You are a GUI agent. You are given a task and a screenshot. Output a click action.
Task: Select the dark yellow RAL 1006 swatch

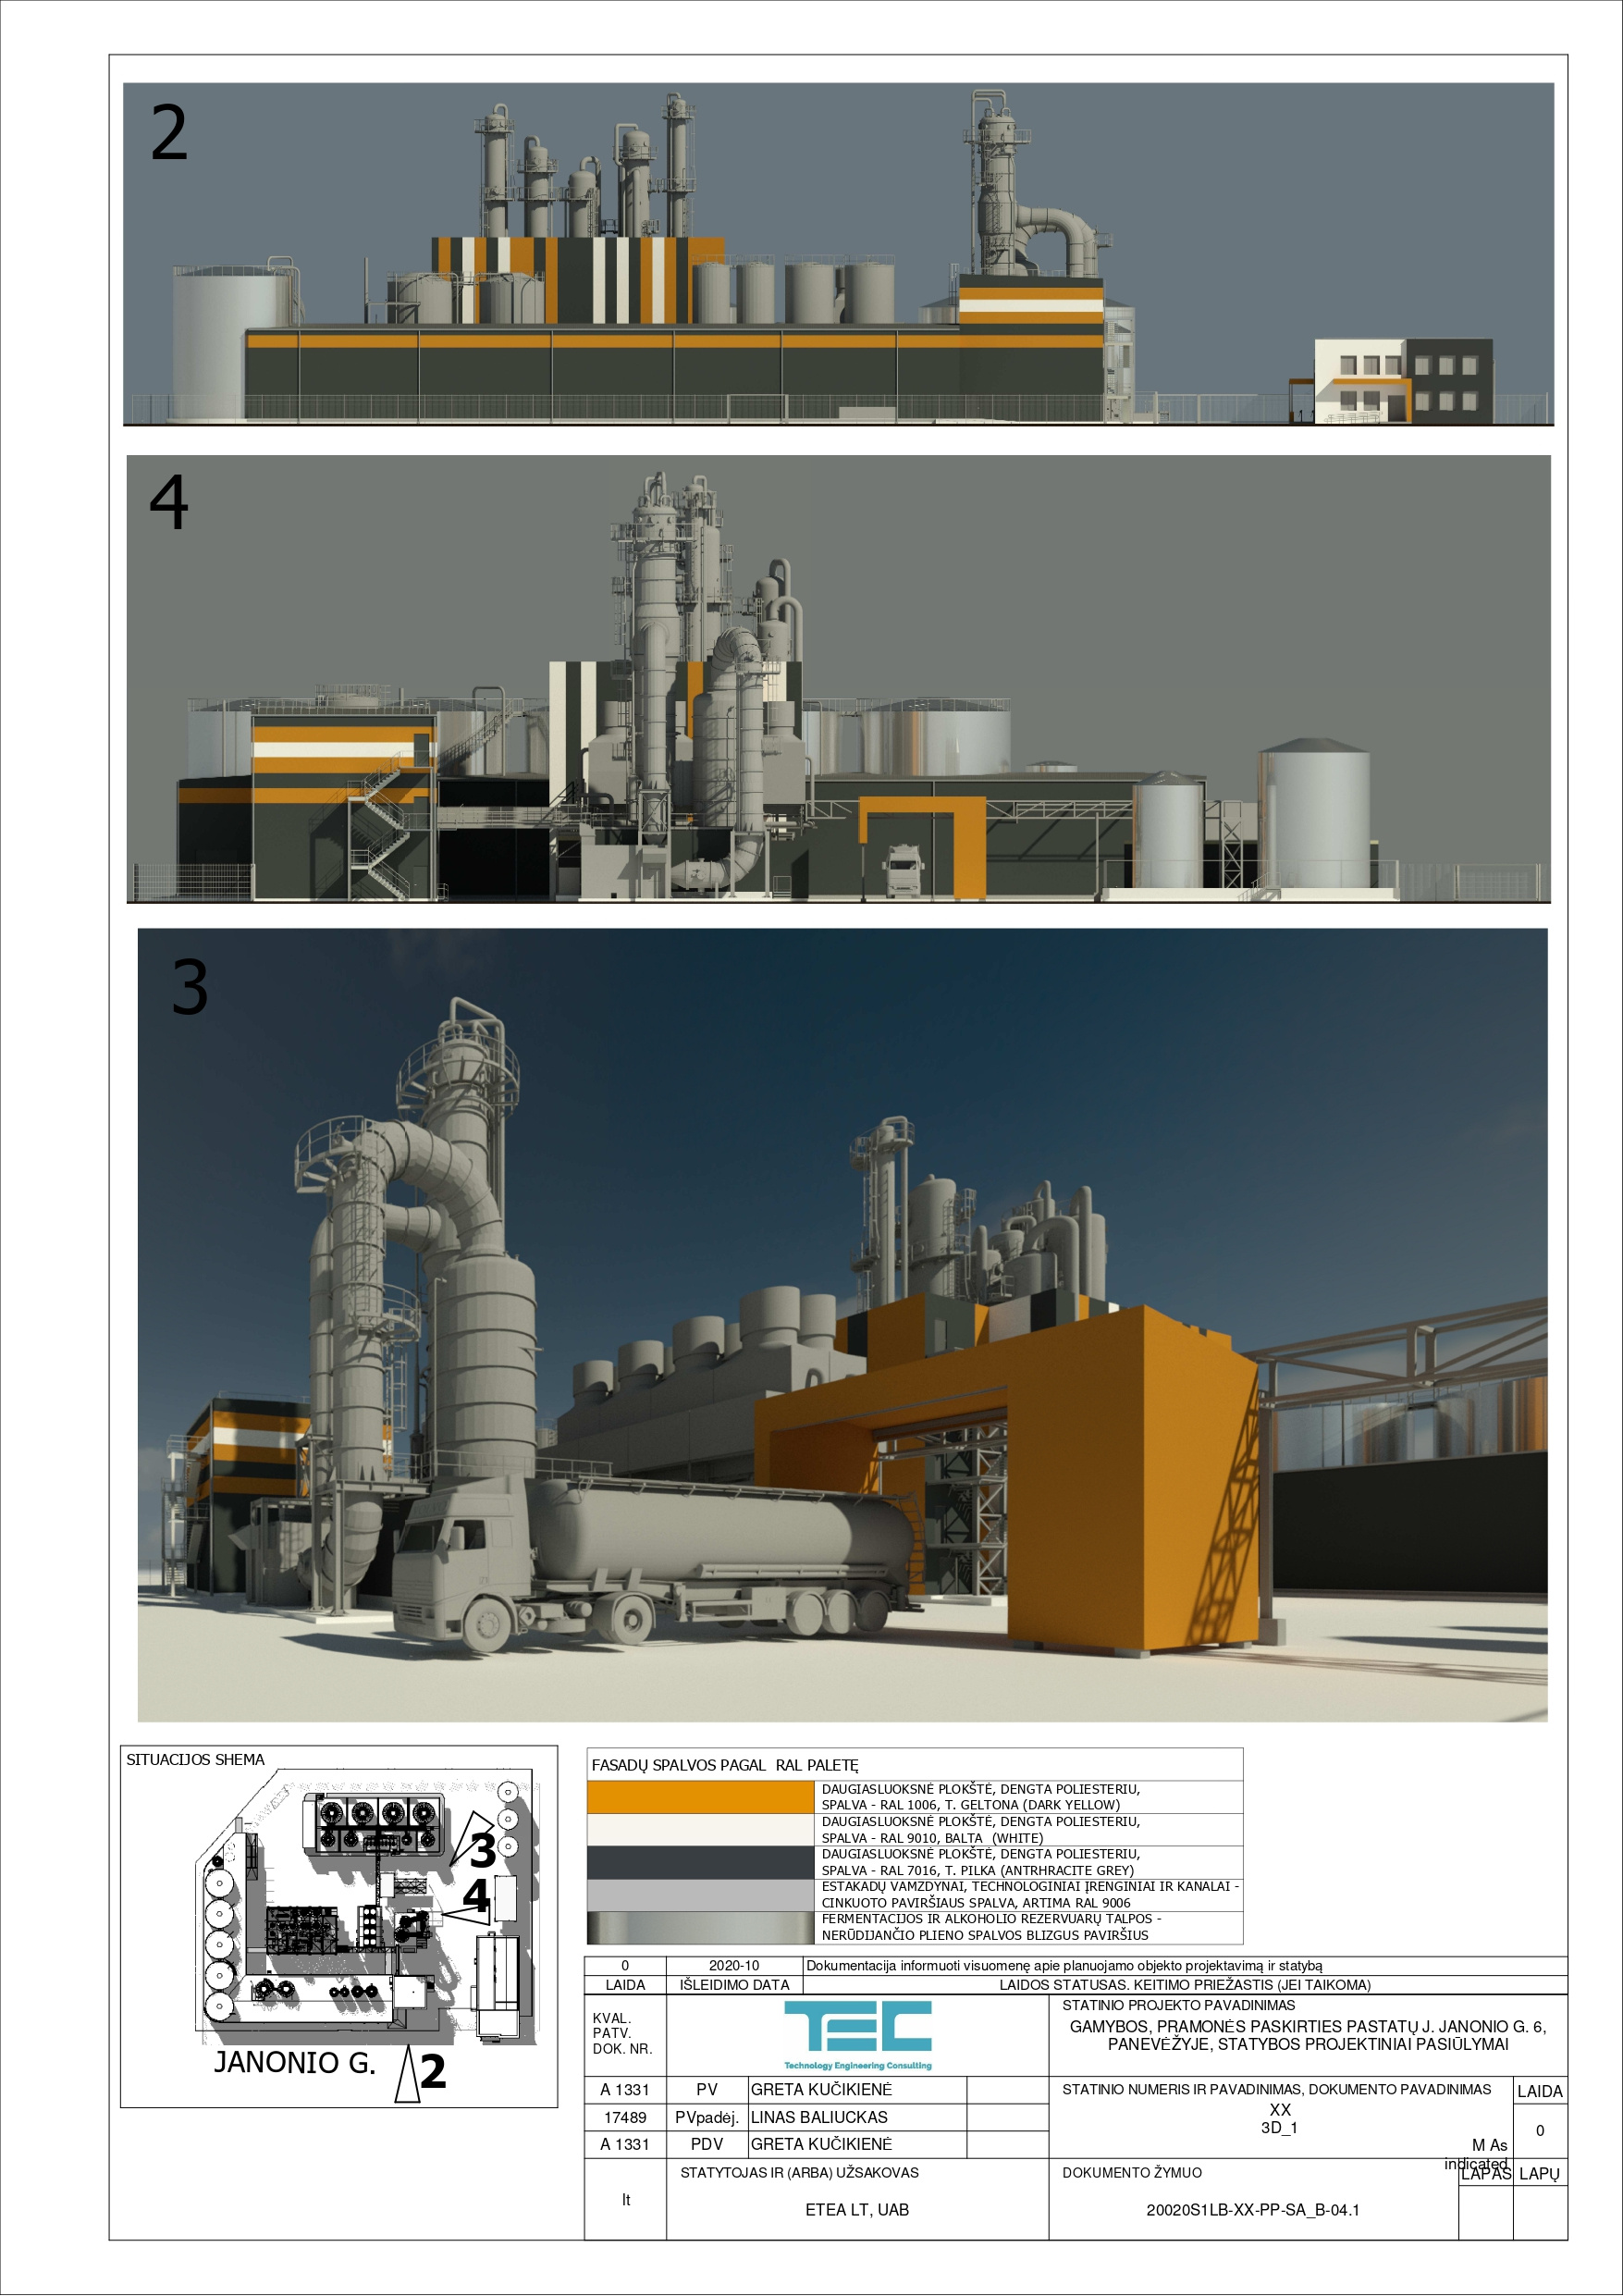pos(700,1797)
